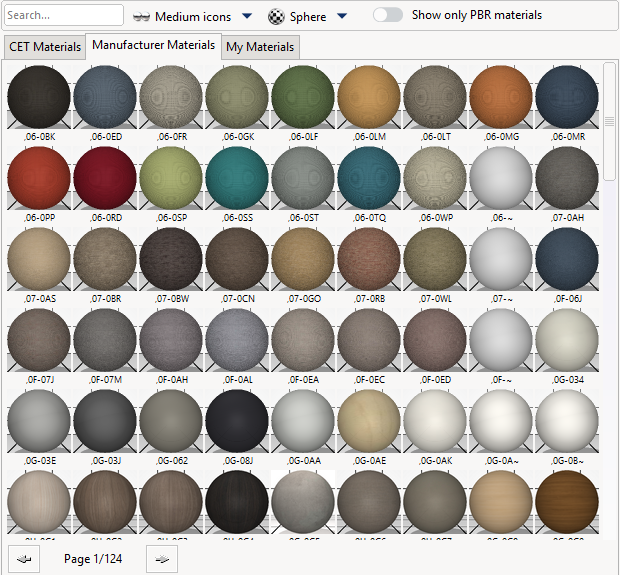Screen dimensions: 620x575
Task: Pick the dark red ,06-0RD material
Action: point(105,178)
